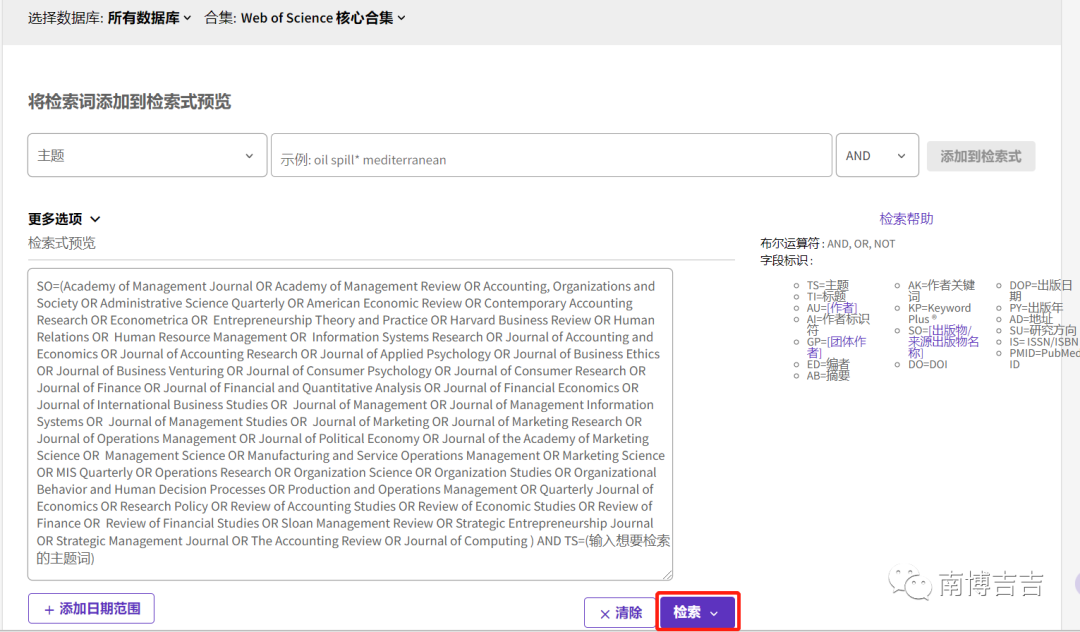Click the X icon on 清除
The width and height of the screenshot is (1080, 632).
point(605,614)
